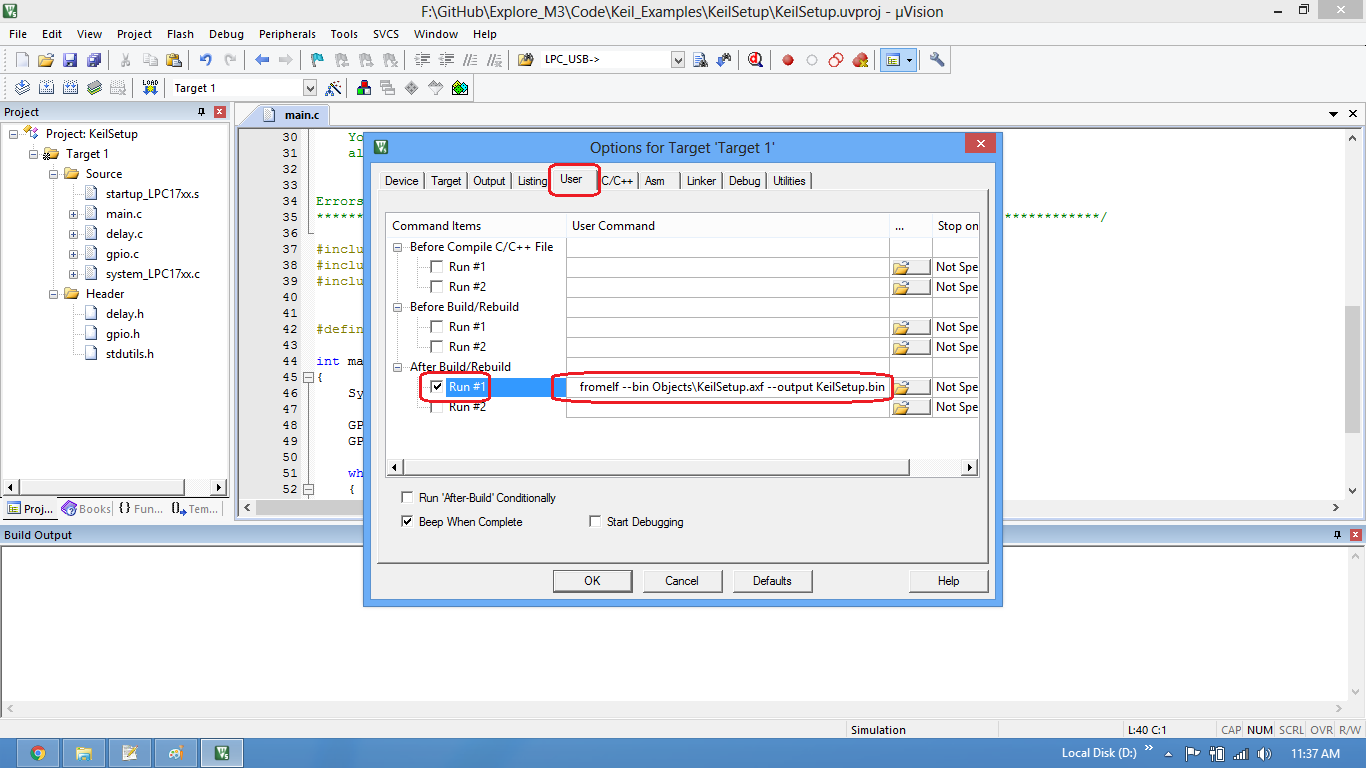Insert breakpoint using red dot icon
This screenshot has width=1366, height=768.
[788, 60]
